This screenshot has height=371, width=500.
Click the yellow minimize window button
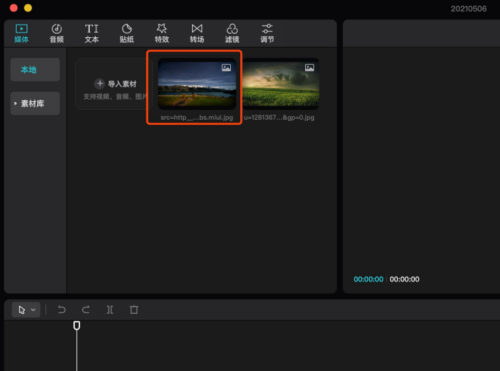[x=28, y=8]
